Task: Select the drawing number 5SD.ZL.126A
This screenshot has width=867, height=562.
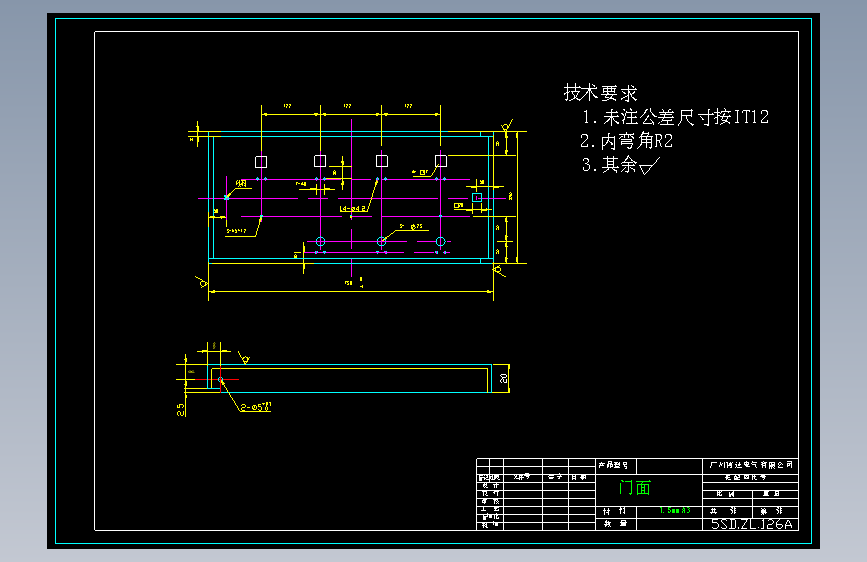Action: coord(751,524)
